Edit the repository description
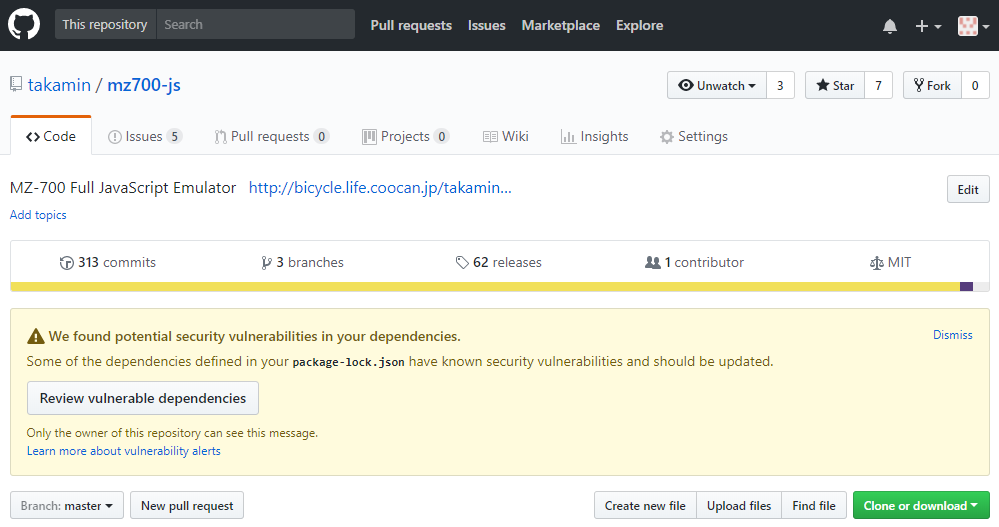 [968, 189]
